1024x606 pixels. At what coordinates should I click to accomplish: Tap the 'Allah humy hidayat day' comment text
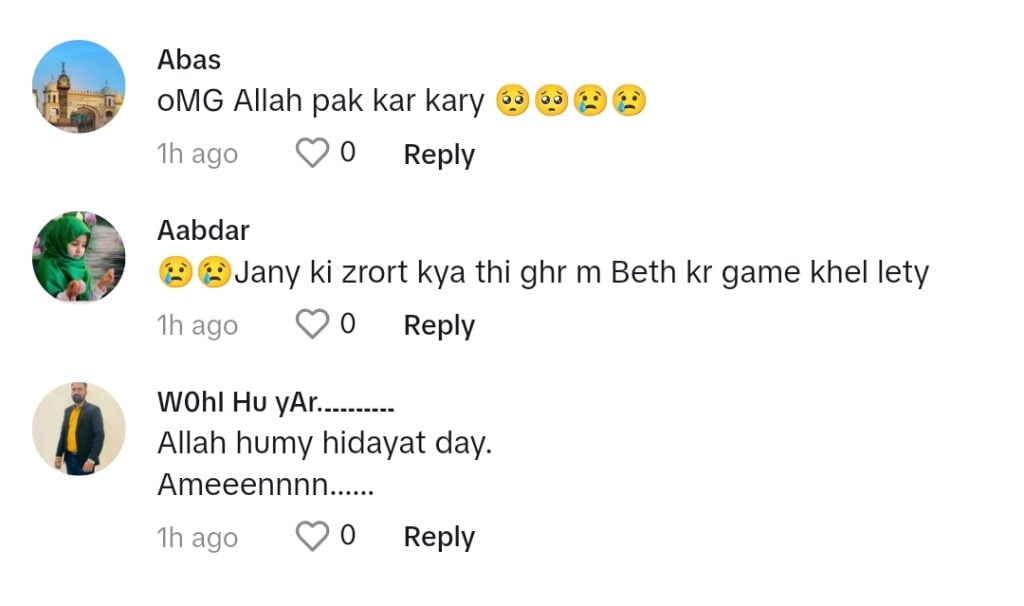(325, 444)
